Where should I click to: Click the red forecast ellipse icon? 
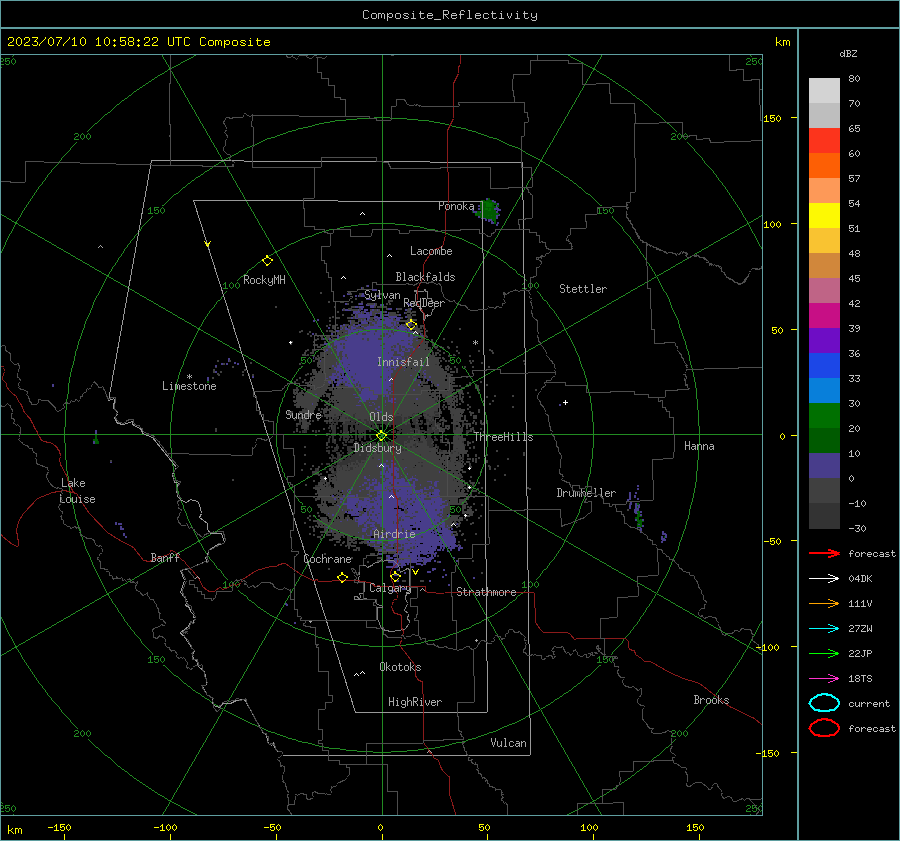[x=824, y=728]
